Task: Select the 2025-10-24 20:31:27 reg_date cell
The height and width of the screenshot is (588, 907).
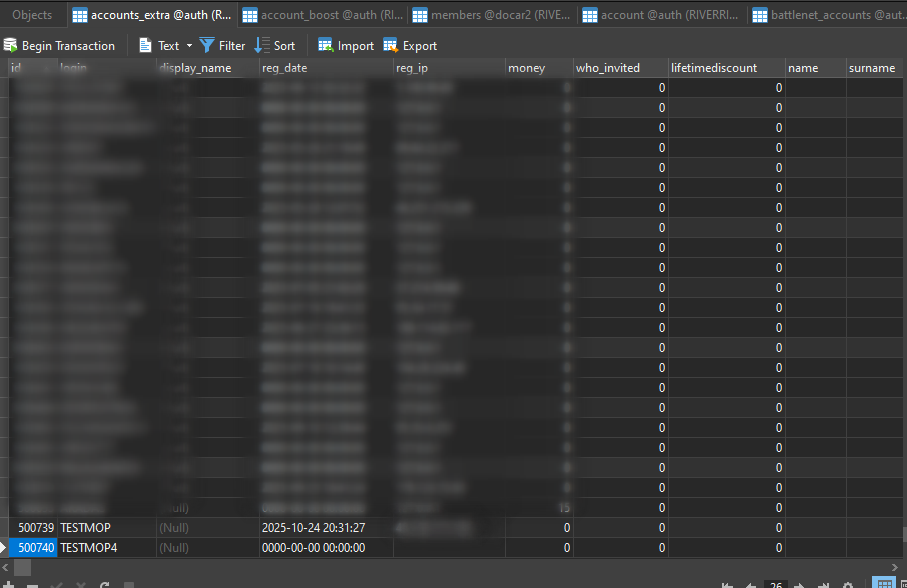Action: [326, 528]
